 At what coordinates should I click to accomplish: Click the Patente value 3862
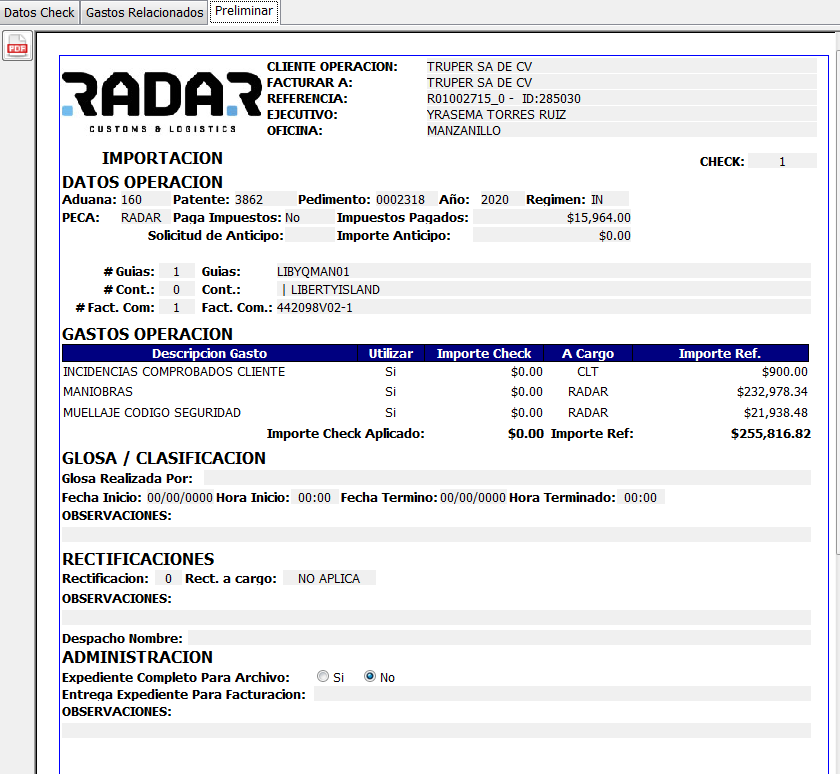[265, 199]
